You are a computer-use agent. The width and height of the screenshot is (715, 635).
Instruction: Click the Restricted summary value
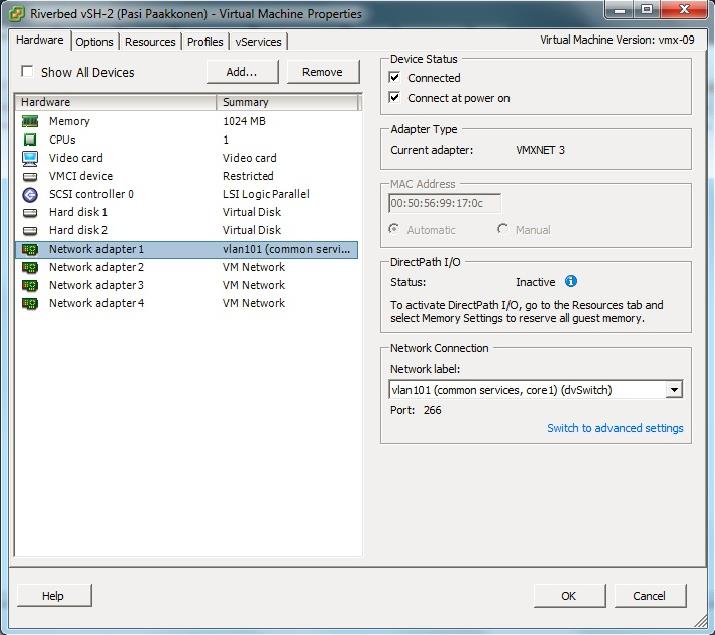click(x=248, y=176)
